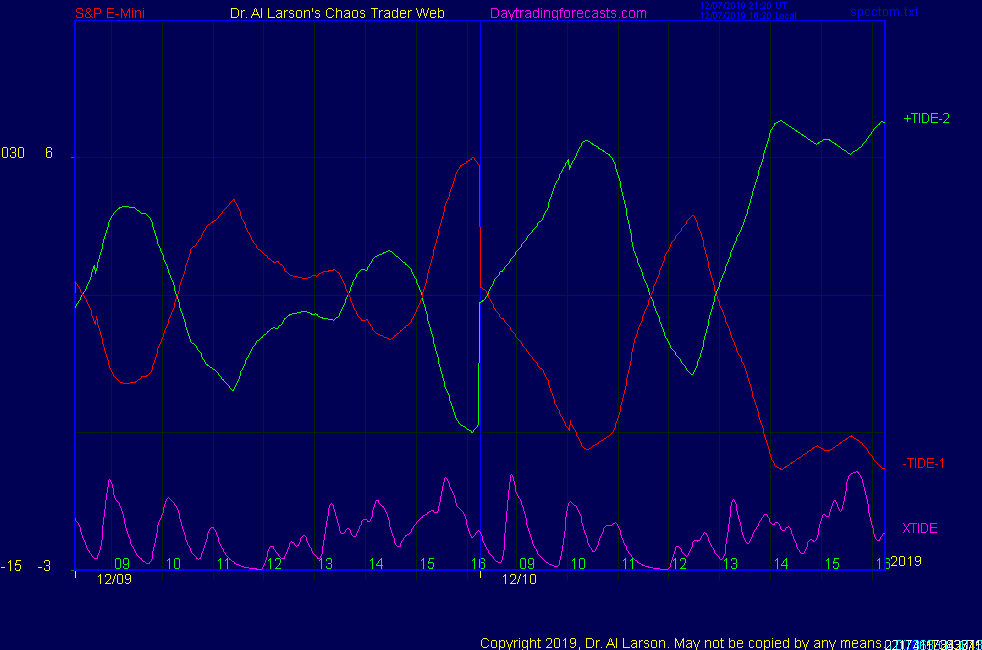Click the 030 6 y-axis label

27,153
